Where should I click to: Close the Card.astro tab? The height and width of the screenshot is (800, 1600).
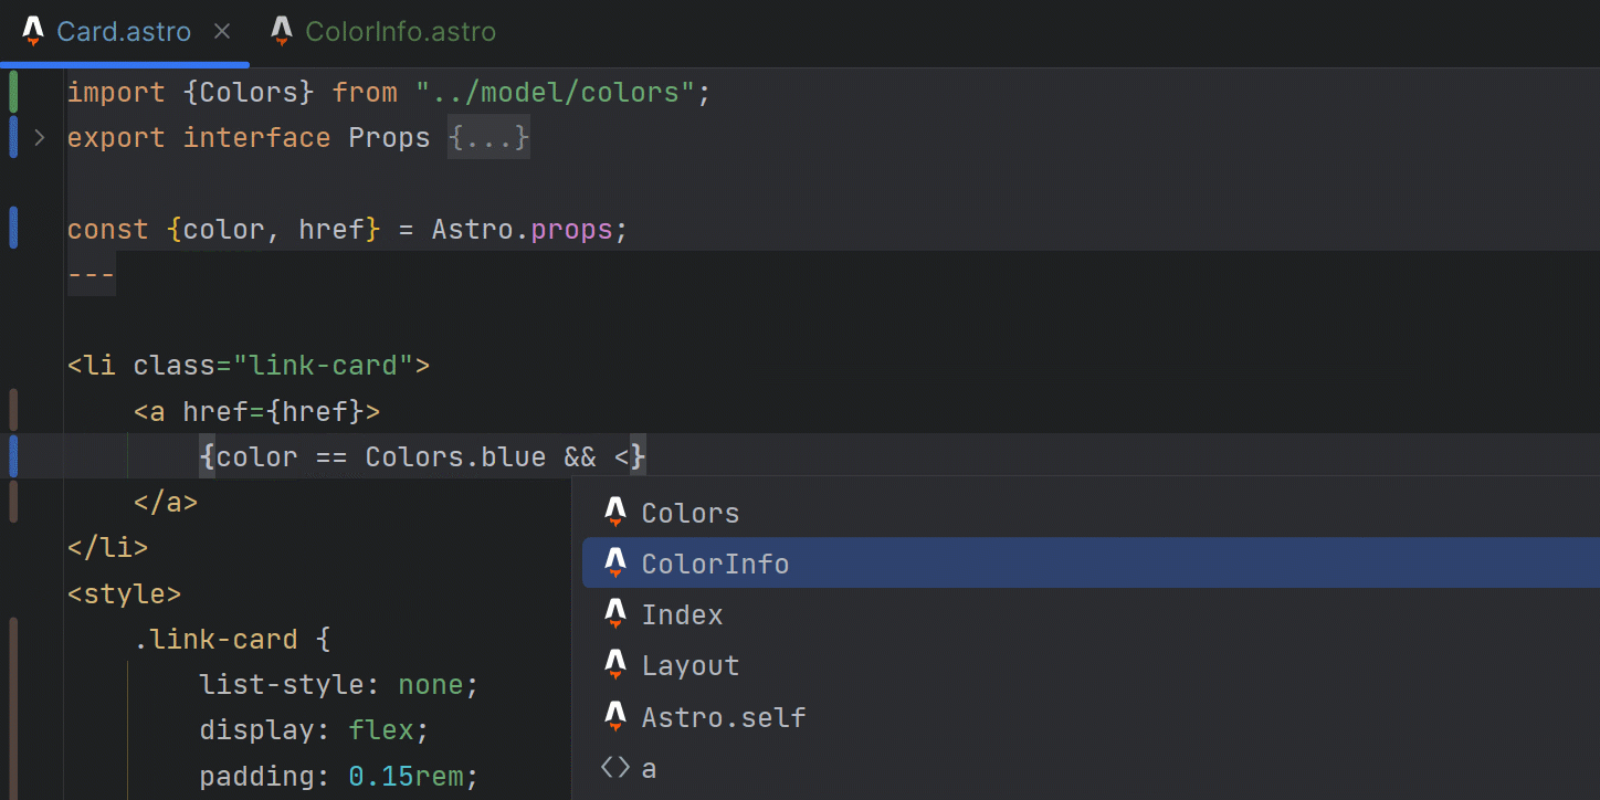222,32
